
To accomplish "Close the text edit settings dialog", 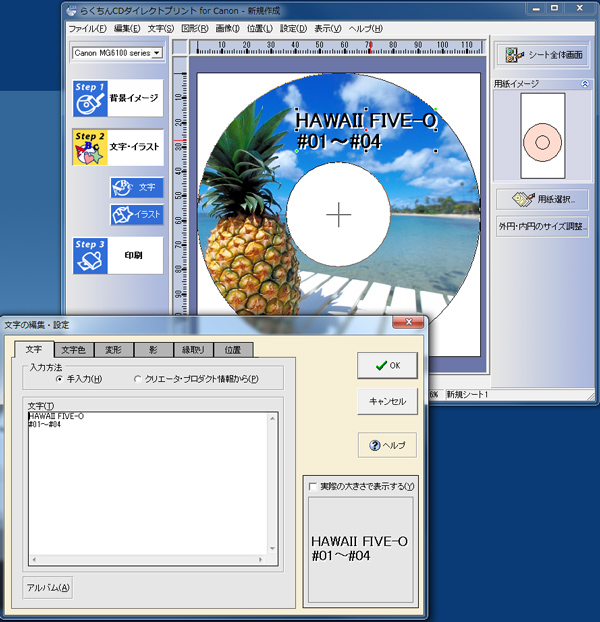I will (x=408, y=322).
